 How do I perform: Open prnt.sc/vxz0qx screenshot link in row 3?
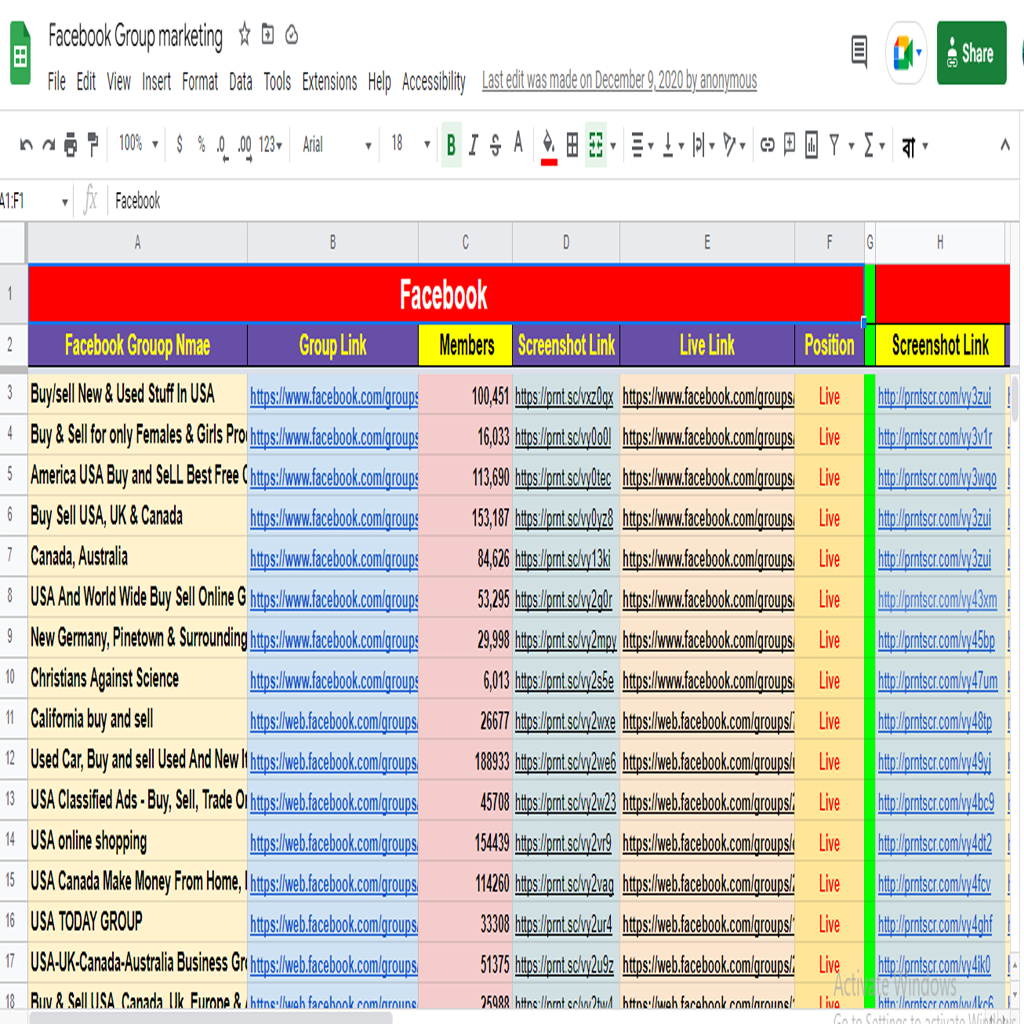(x=564, y=396)
